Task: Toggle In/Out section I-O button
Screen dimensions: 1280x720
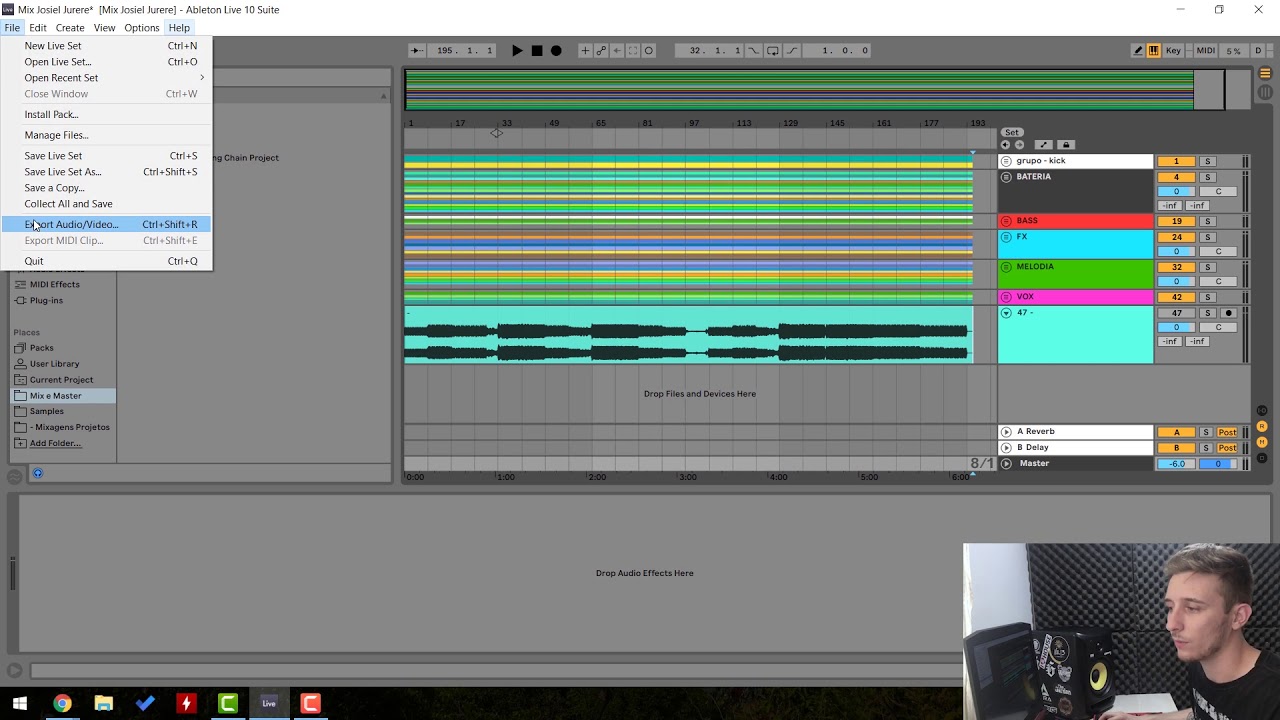Action: click(x=1262, y=411)
